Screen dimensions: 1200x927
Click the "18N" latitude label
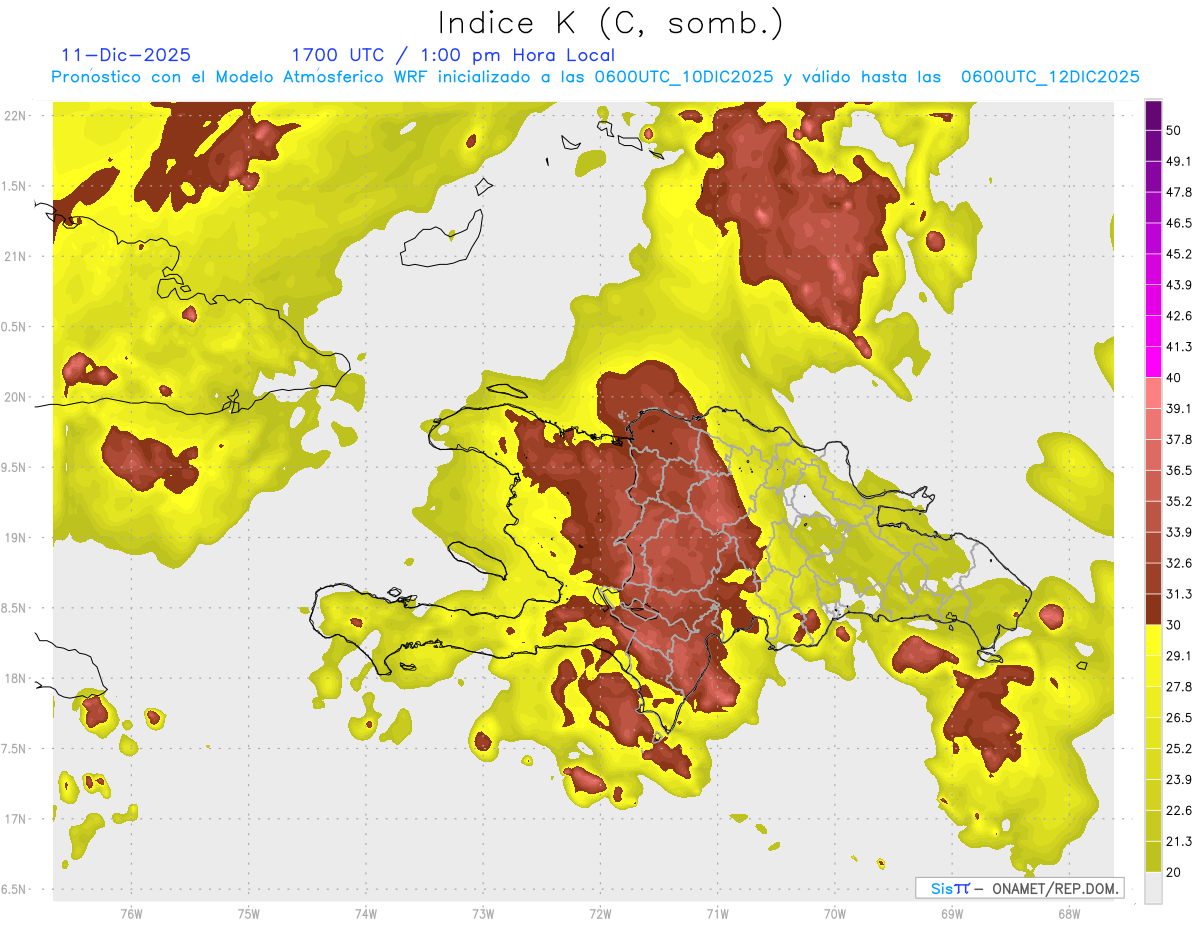point(16,679)
